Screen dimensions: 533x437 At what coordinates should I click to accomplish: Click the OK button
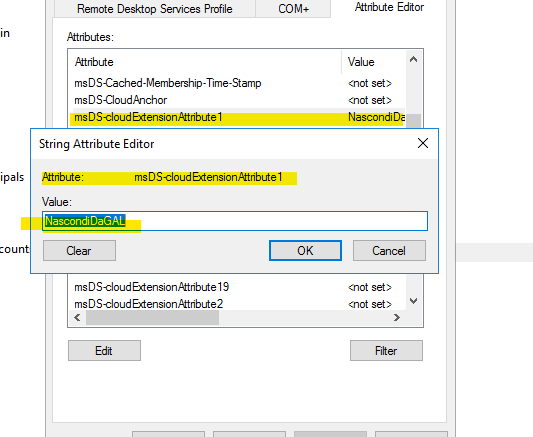pyautogui.click(x=305, y=251)
